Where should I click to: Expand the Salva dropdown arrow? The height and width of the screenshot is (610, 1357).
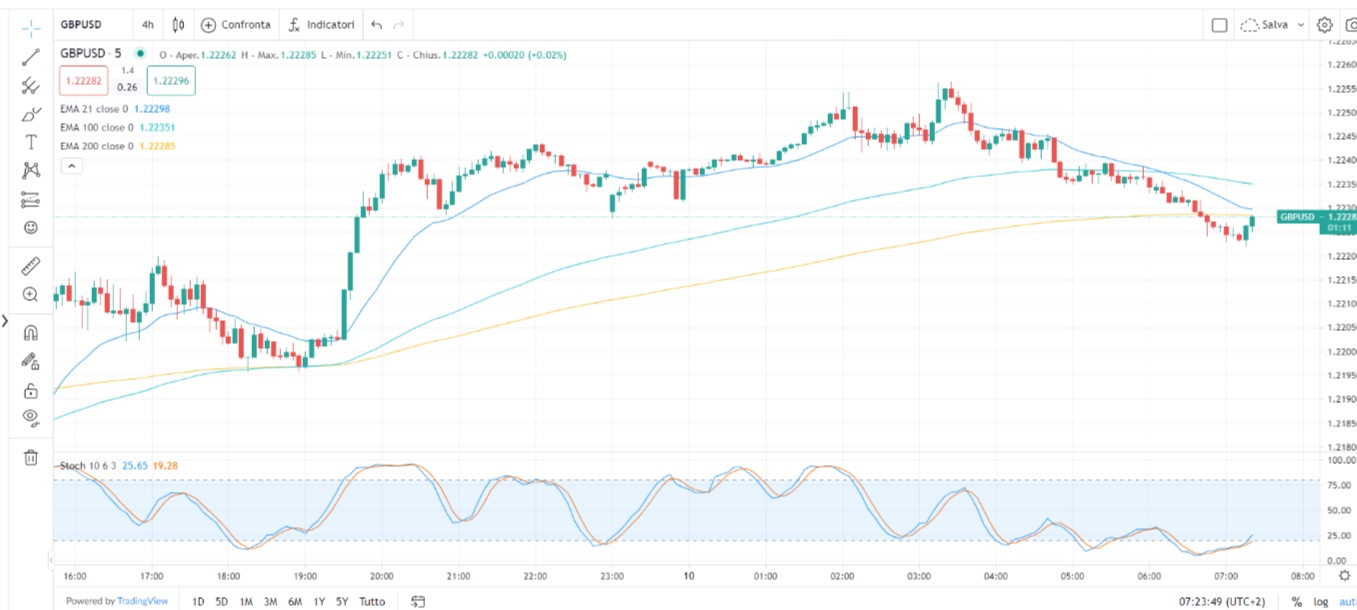coord(1300,25)
